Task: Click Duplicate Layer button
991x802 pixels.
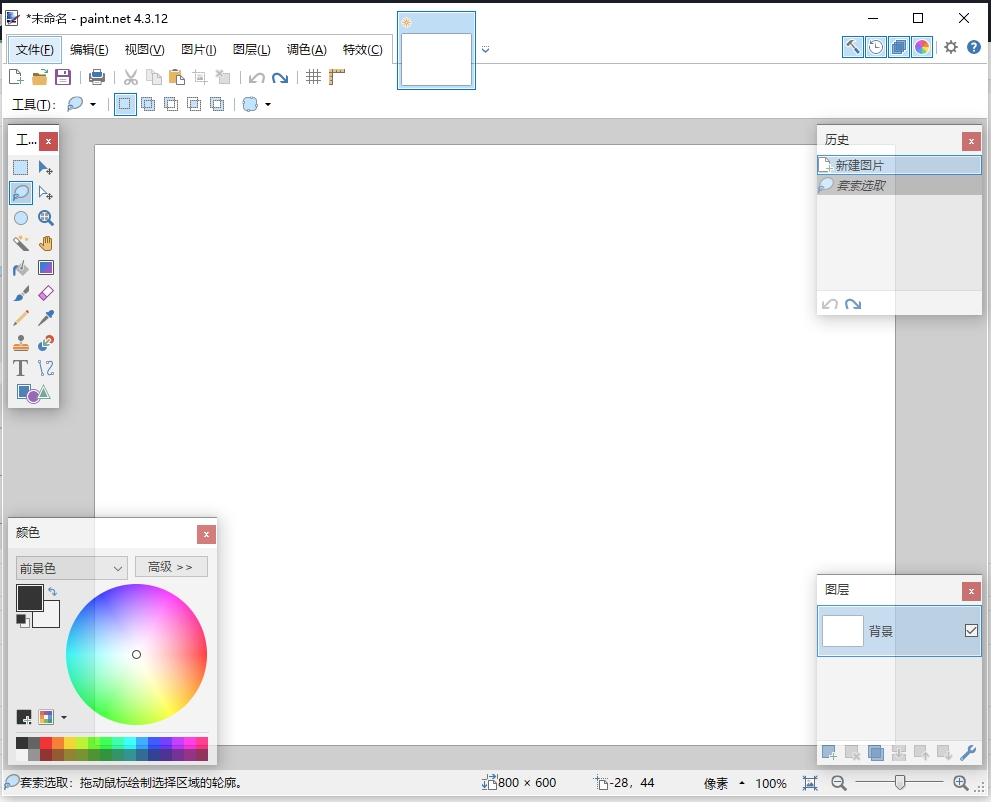Action: tap(875, 753)
